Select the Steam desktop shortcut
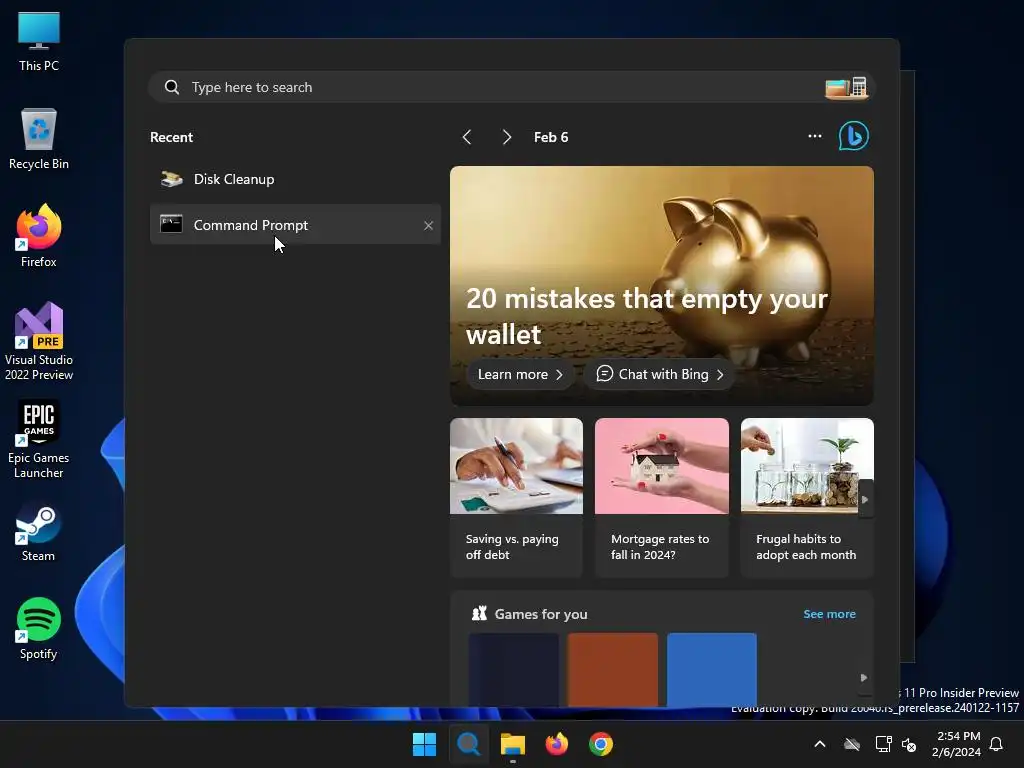 pos(39,532)
